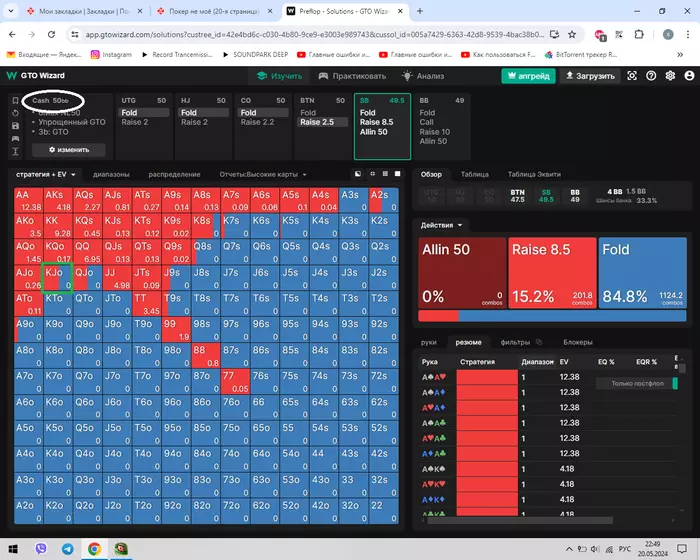Switch to Практиковать section
Viewport: 700px width, 560px height.
click(x=352, y=76)
